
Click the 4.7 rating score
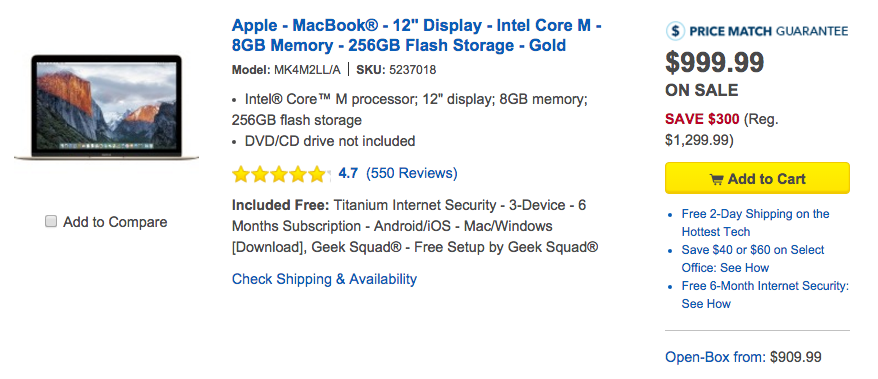tap(348, 174)
